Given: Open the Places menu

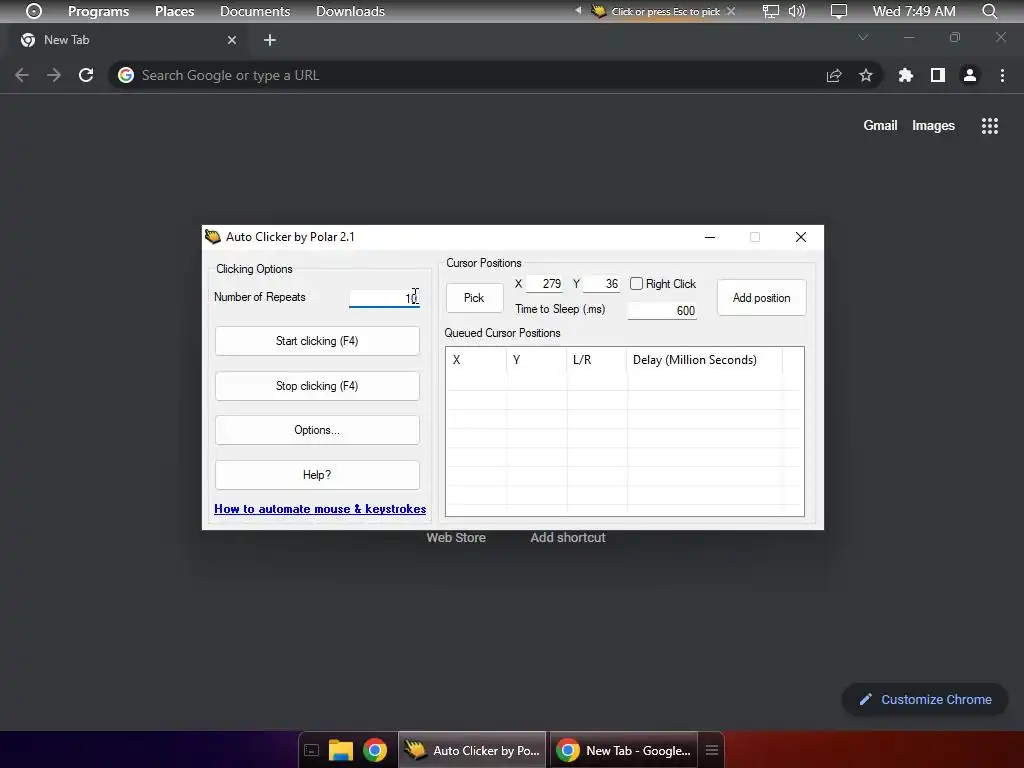Looking at the screenshot, I should tap(174, 11).
